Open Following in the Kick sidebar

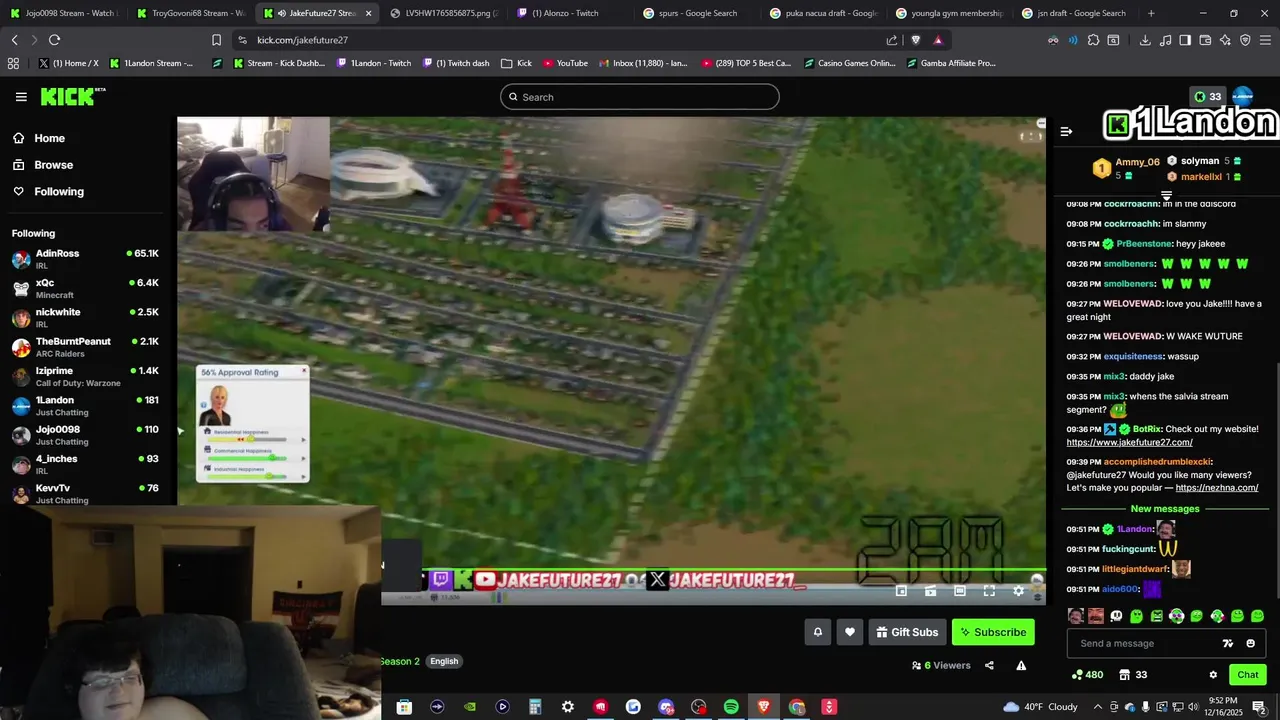pyautogui.click(x=48, y=192)
